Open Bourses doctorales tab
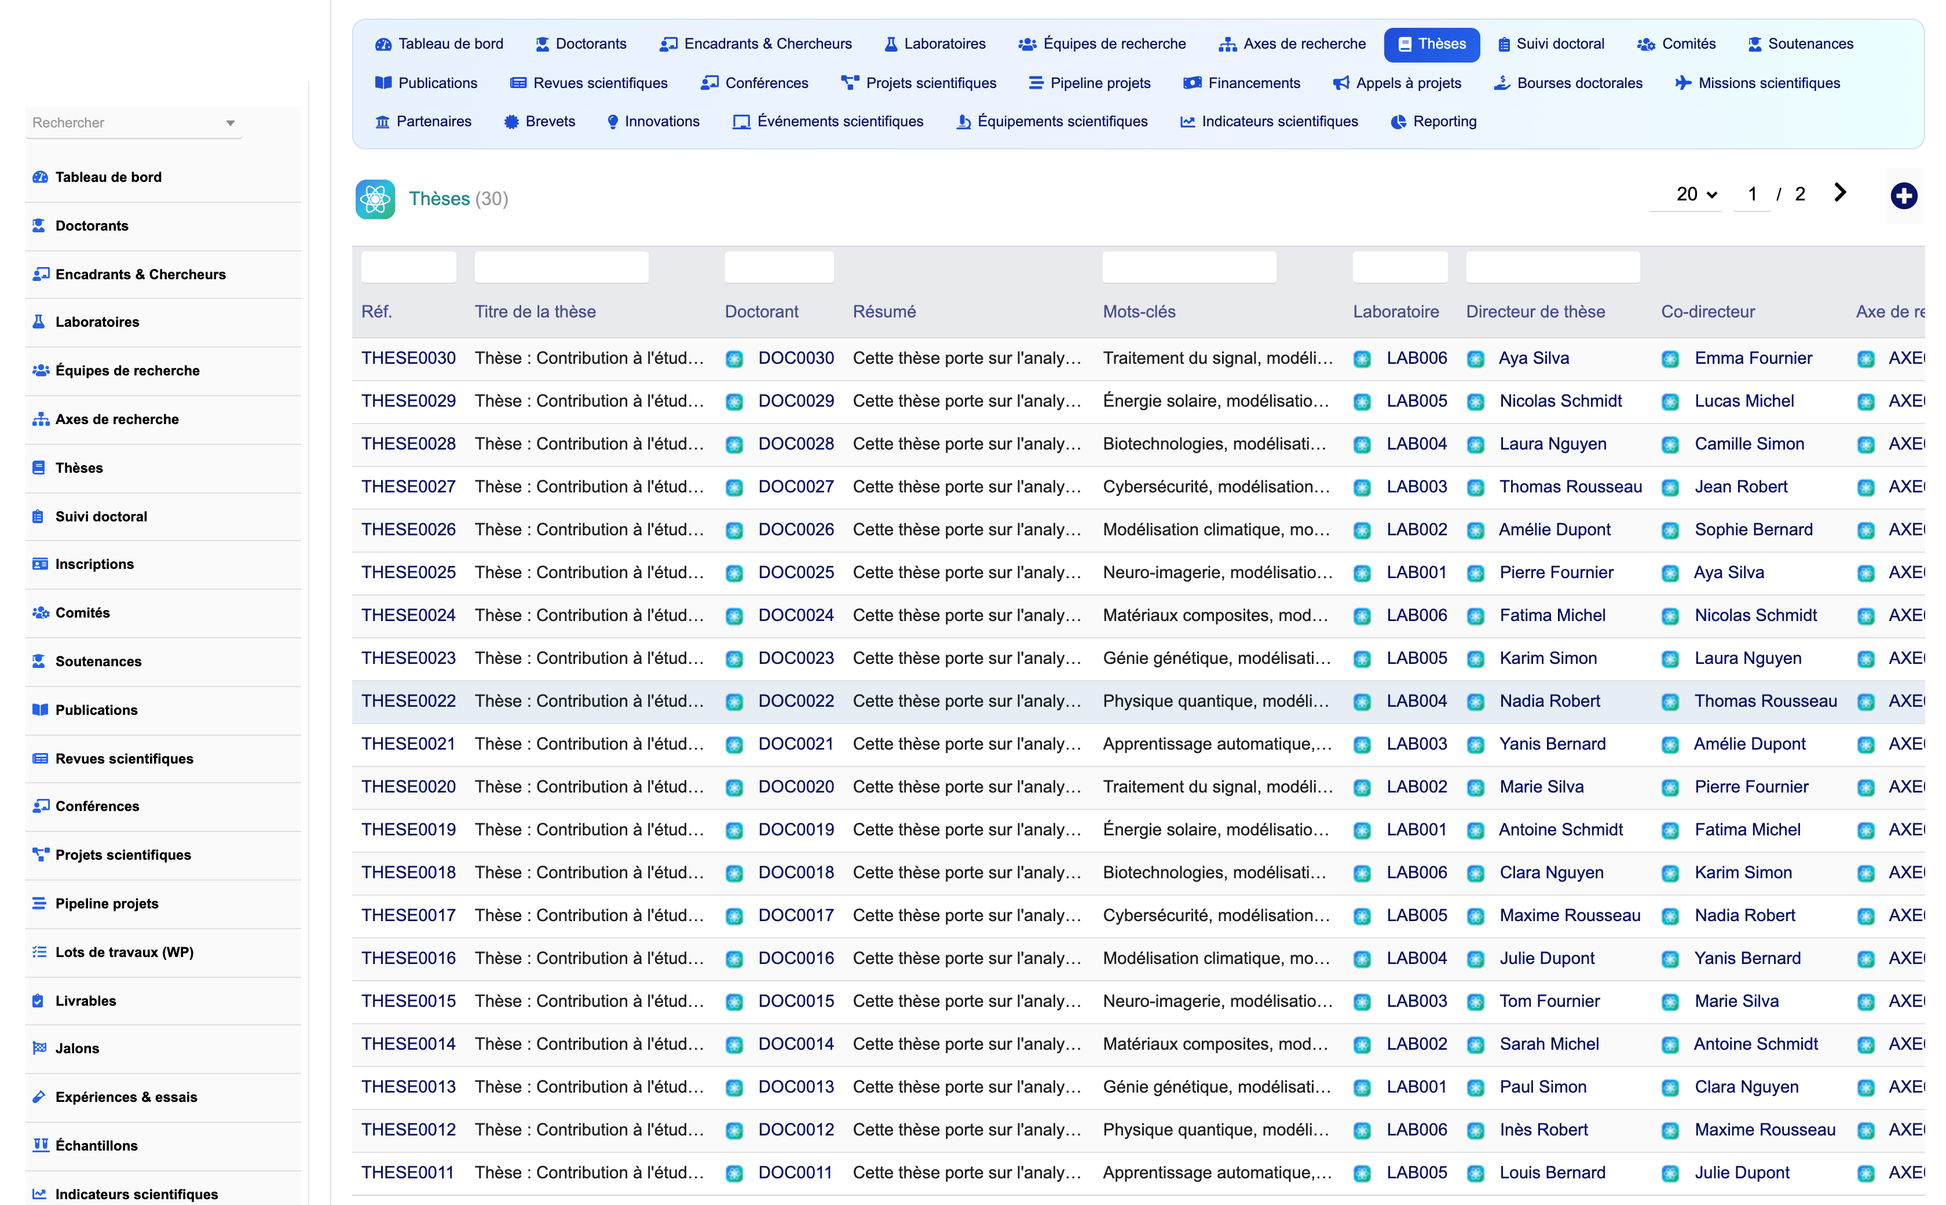The width and height of the screenshot is (1946, 1205). [x=1568, y=83]
